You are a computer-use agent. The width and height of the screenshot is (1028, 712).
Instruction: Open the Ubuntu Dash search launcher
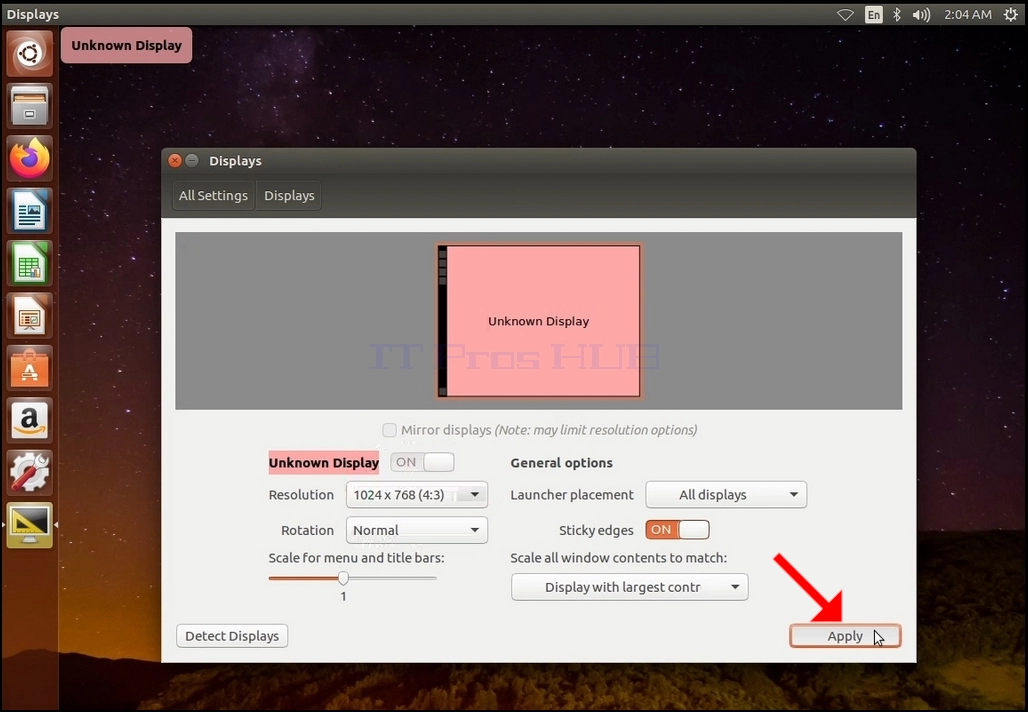click(30, 53)
